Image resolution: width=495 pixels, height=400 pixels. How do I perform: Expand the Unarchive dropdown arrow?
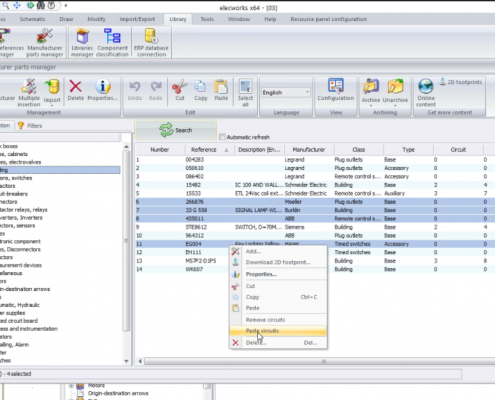(395, 106)
